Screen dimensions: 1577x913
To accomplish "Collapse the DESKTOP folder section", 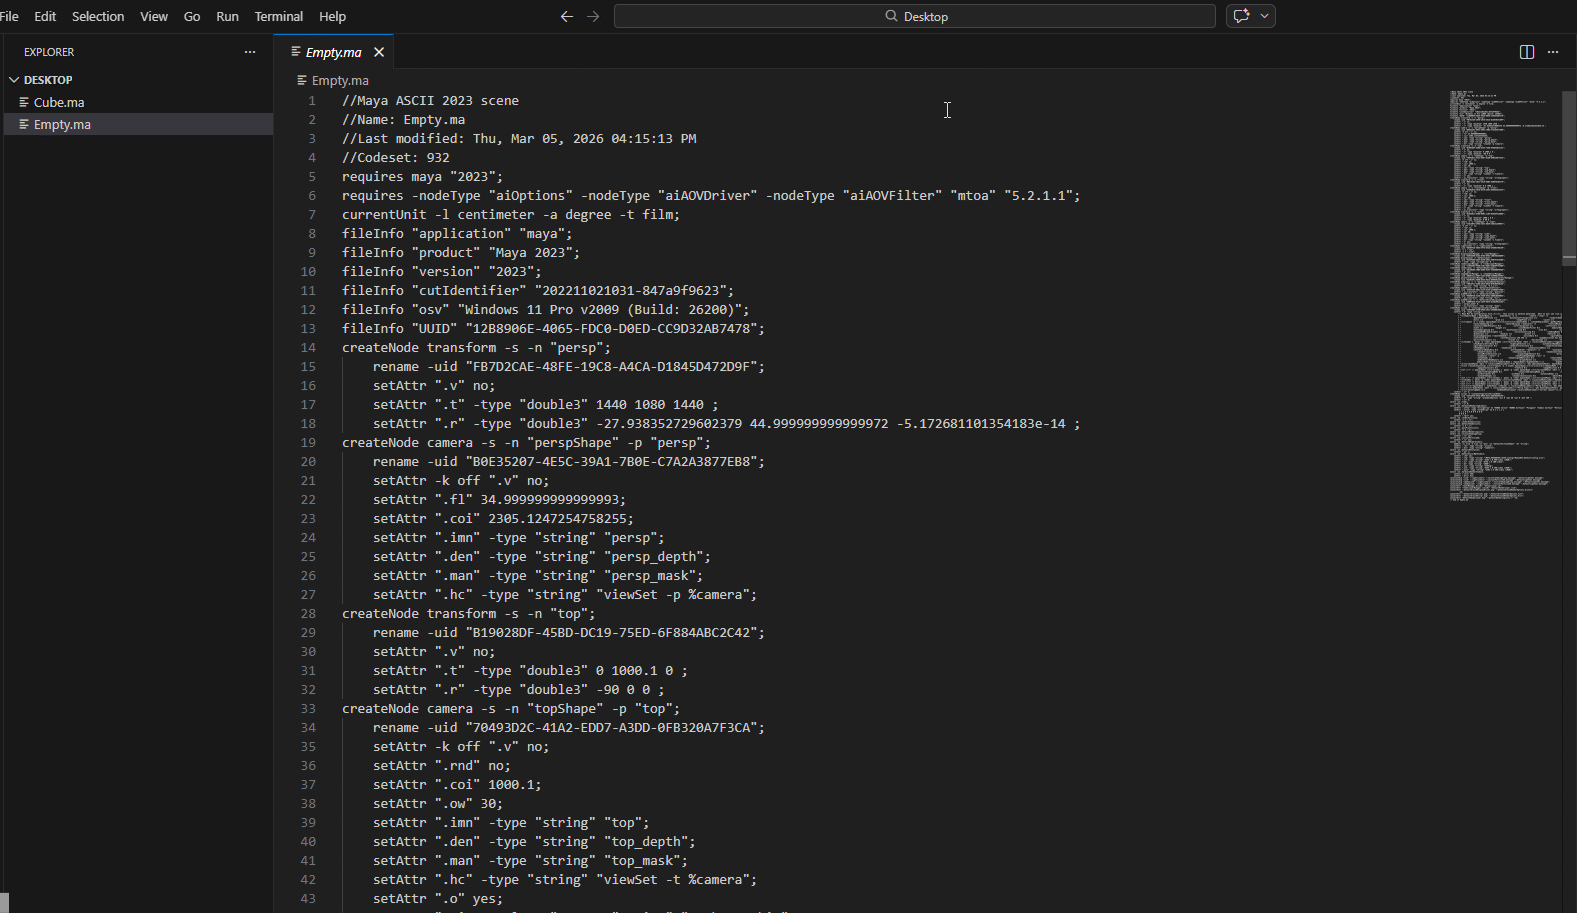I will pos(14,80).
